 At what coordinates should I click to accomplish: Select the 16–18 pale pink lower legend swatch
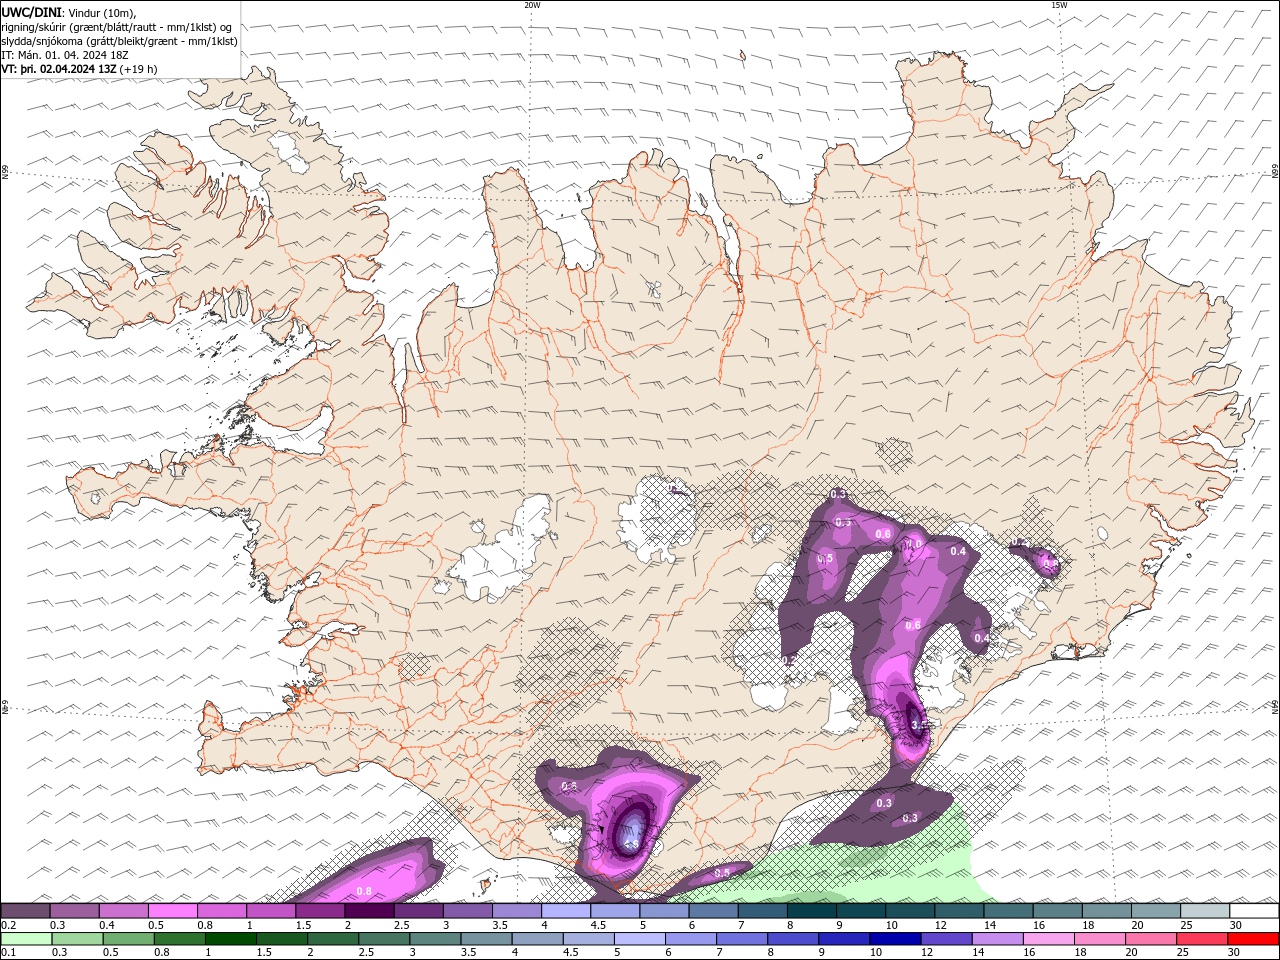(1048, 939)
